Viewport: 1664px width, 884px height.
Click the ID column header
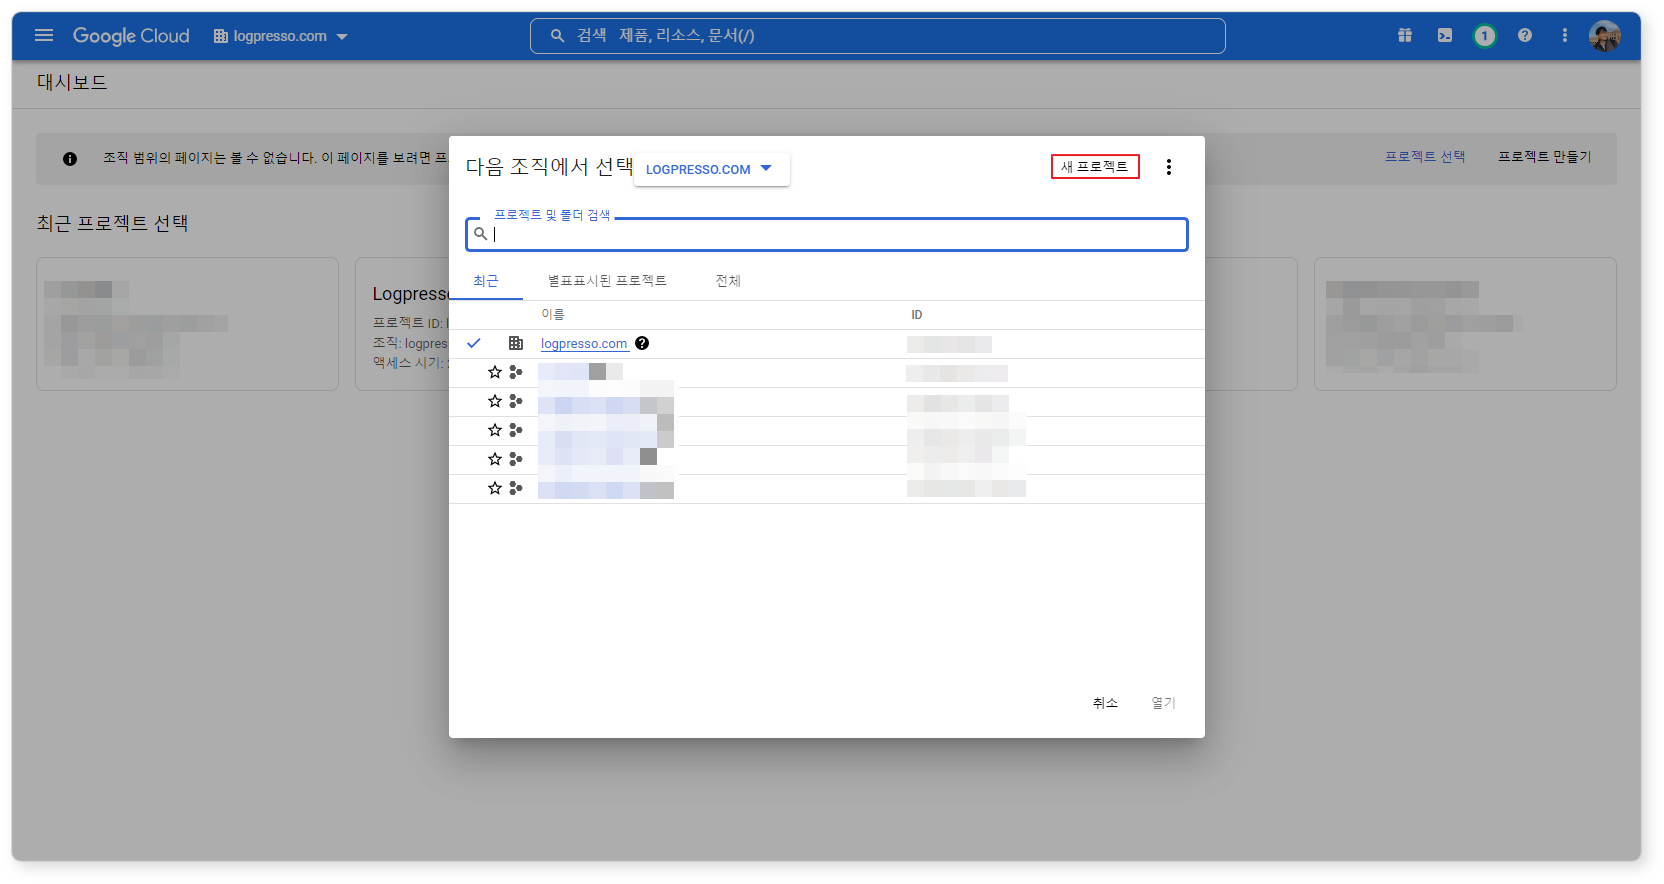pyautogui.click(x=917, y=315)
